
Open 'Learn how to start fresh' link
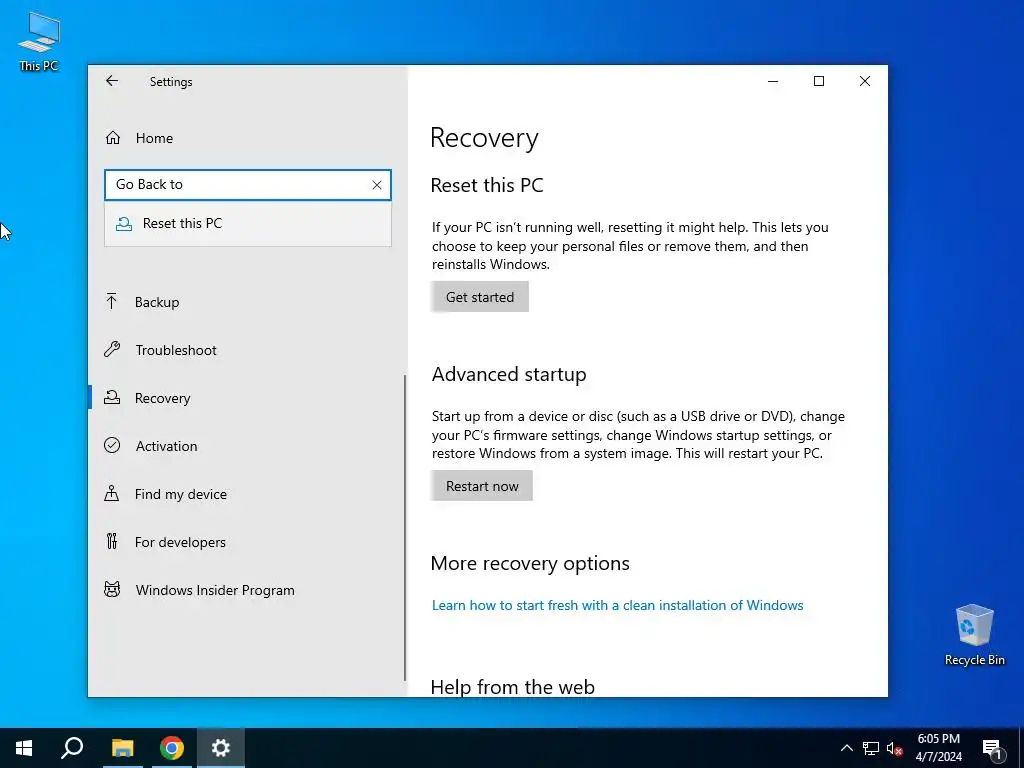617,605
